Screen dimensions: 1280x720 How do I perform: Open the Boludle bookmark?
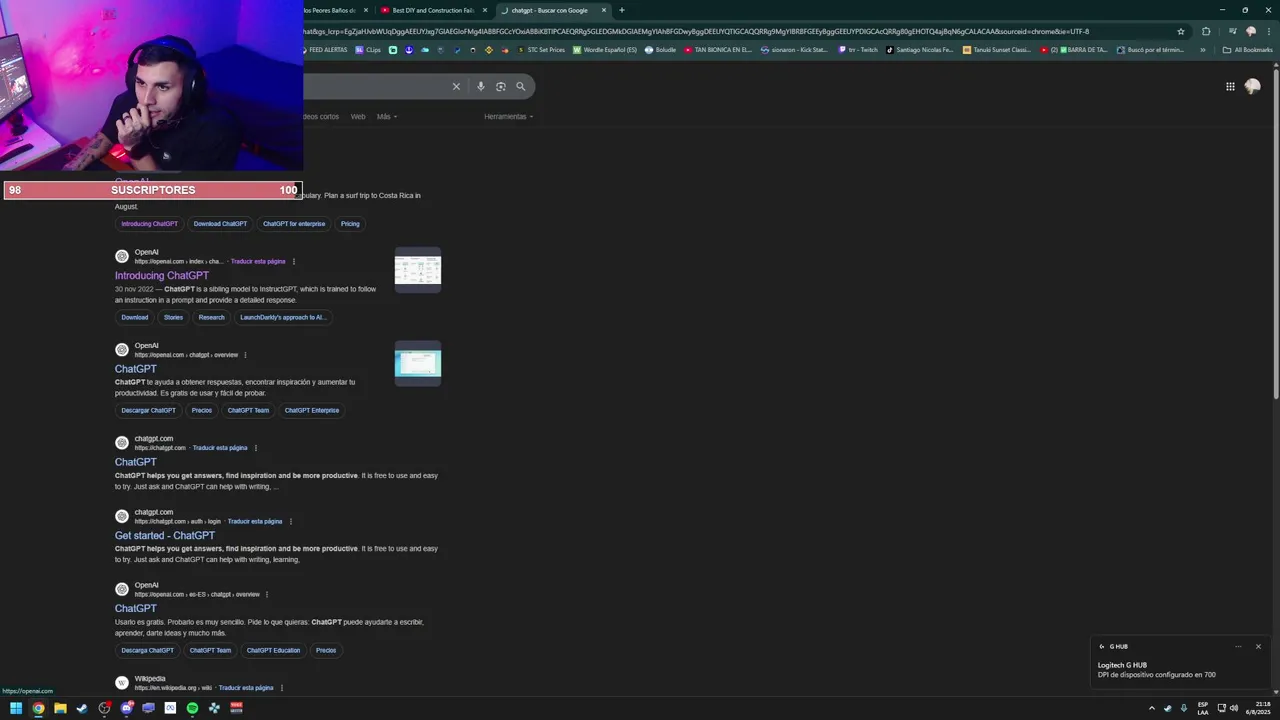(x=661, y=50)
